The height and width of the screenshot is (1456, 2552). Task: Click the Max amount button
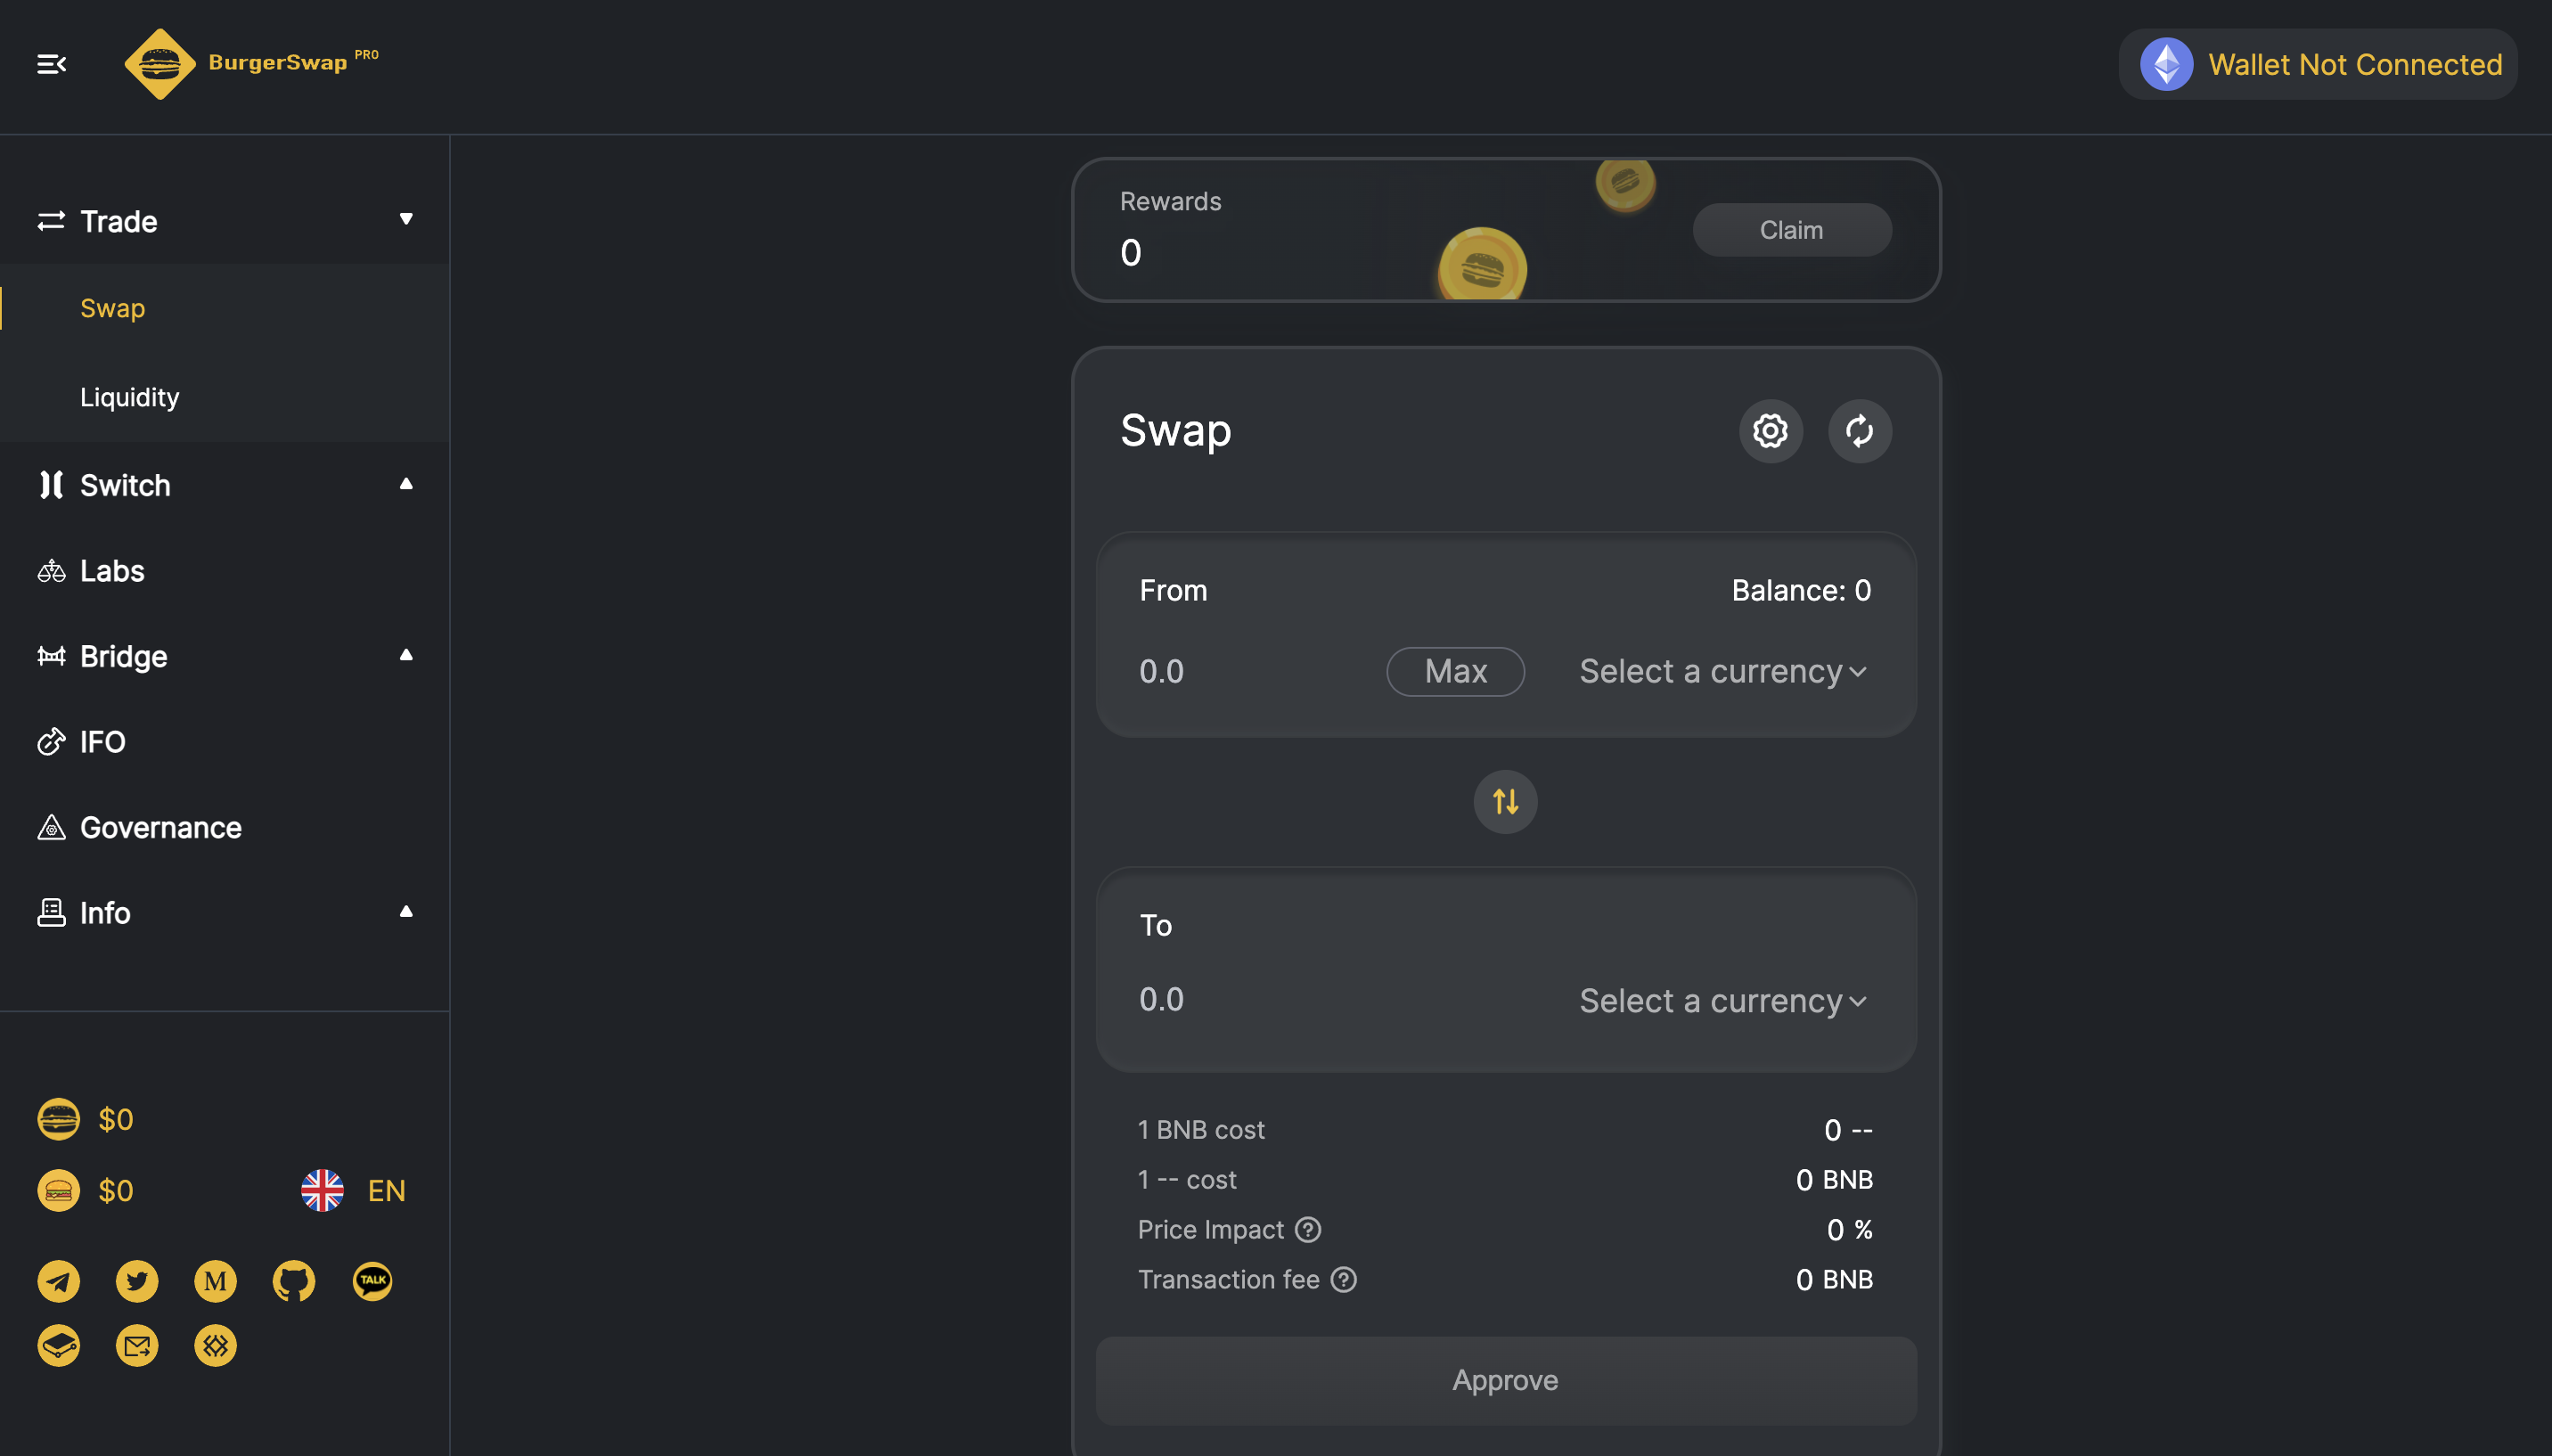(x=1455, y=671)
